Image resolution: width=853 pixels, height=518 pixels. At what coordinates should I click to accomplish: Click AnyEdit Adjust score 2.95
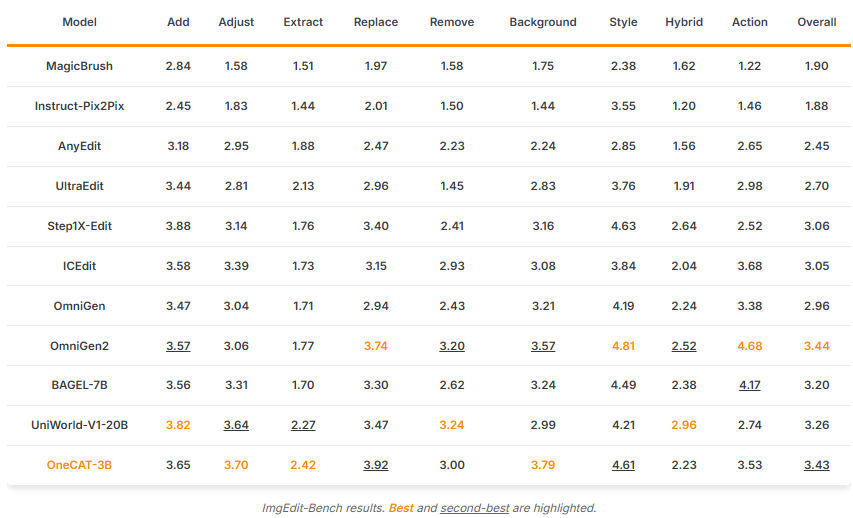236,146
